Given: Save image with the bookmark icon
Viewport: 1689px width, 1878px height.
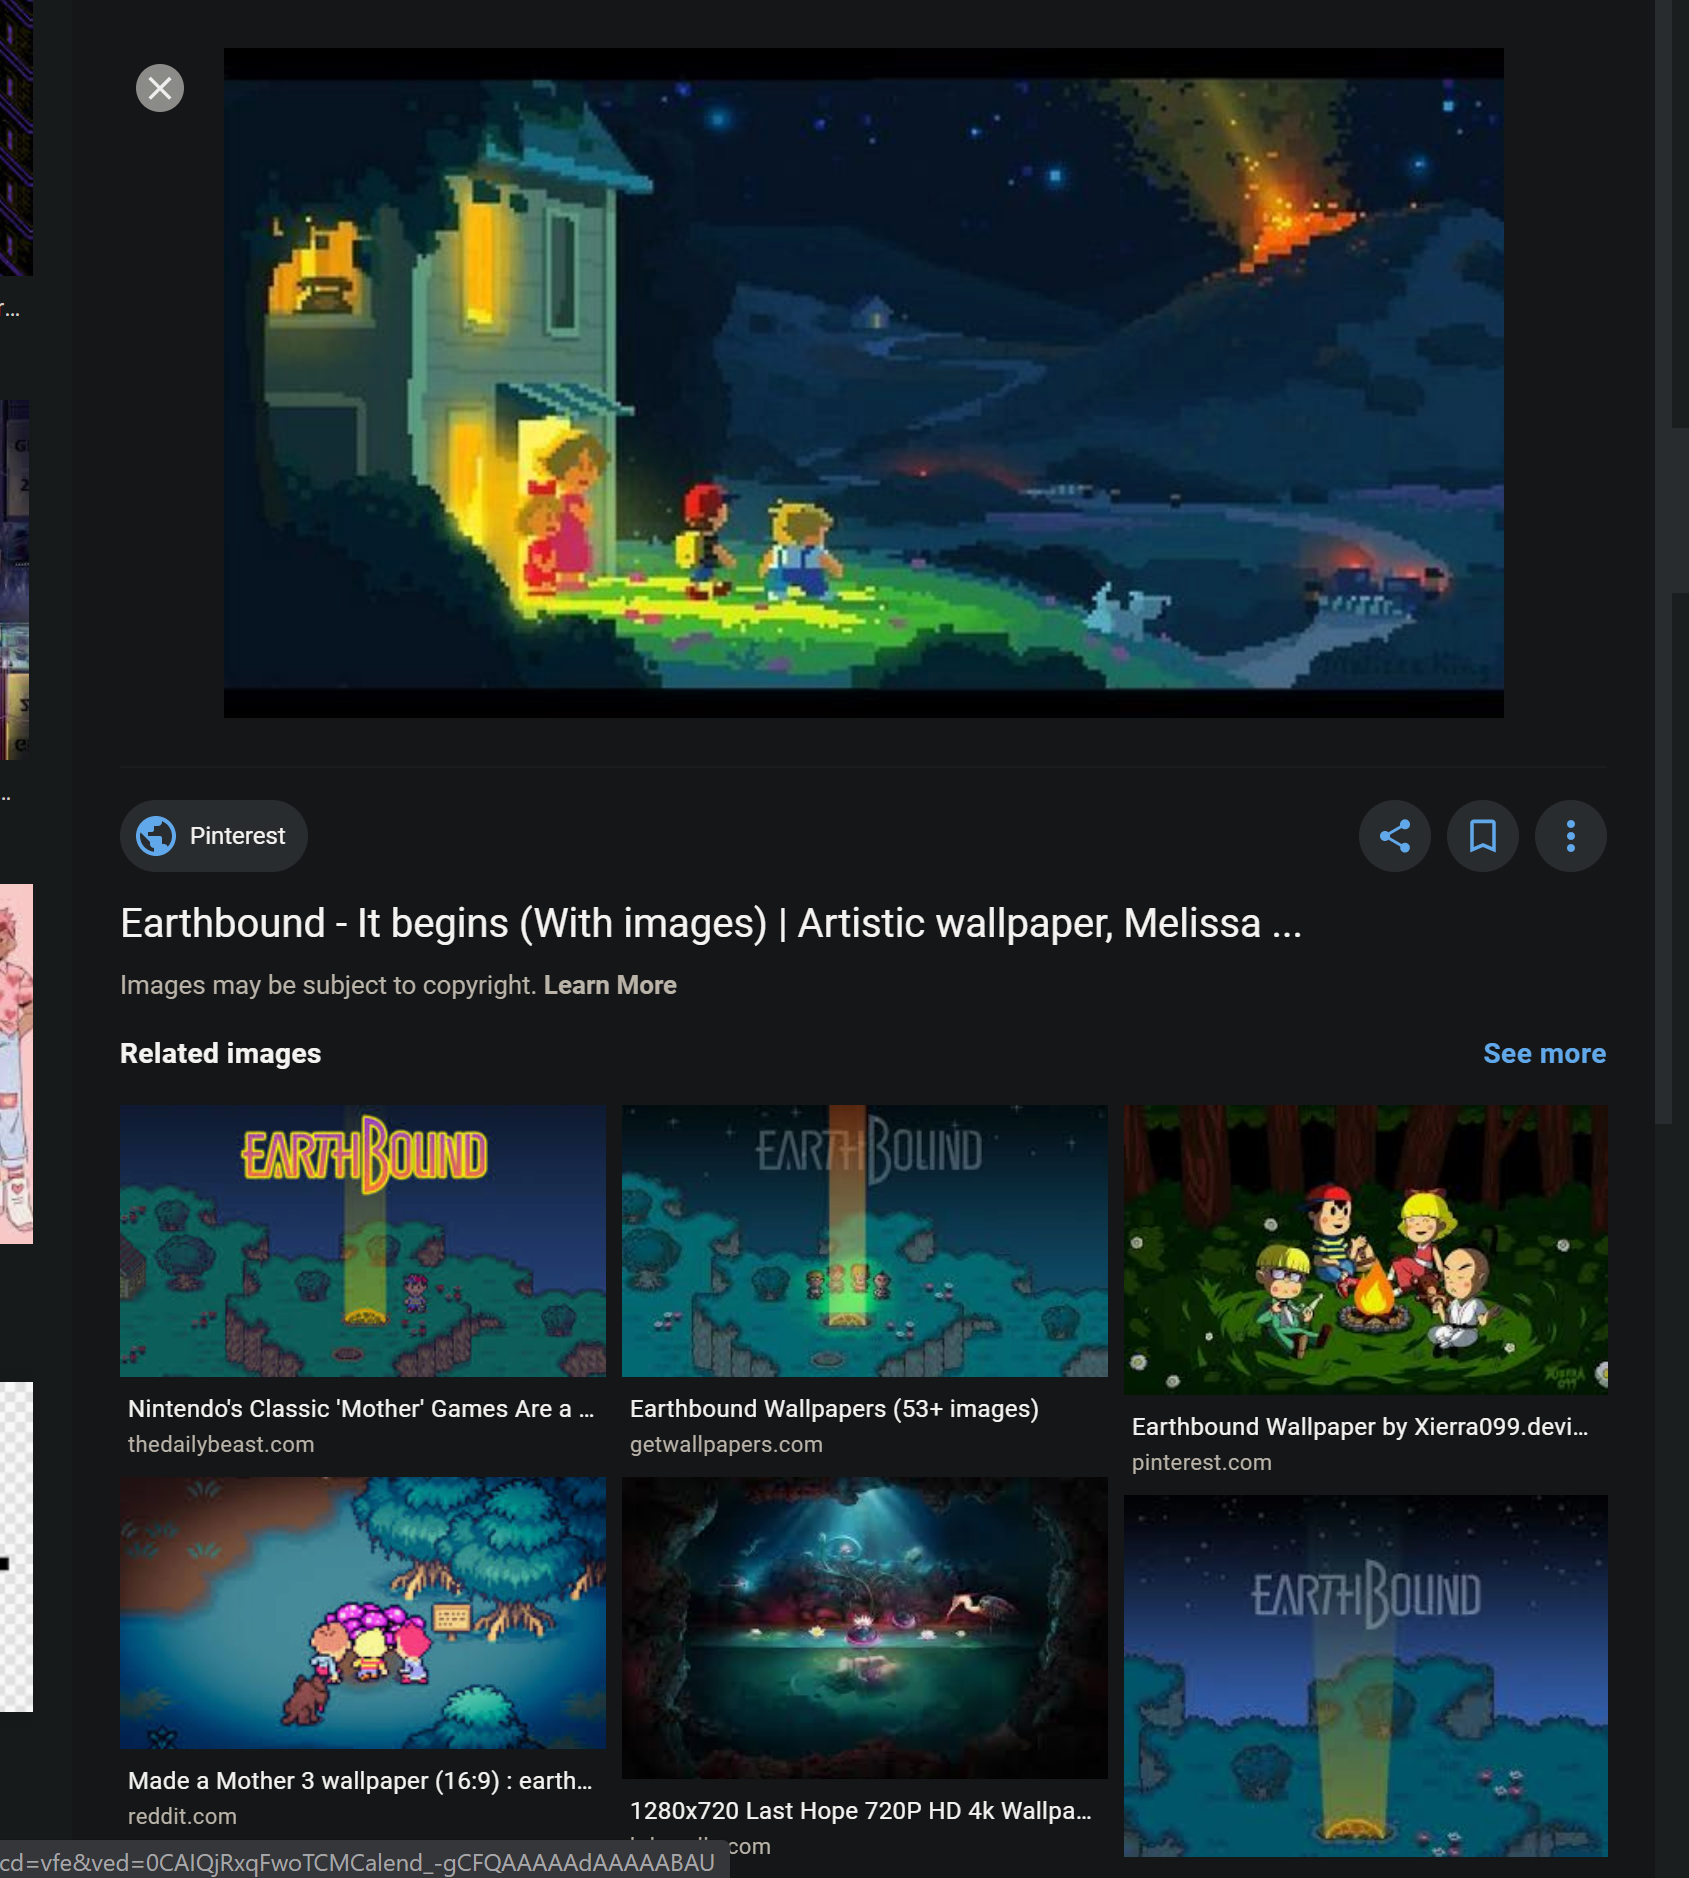Looking at the screenshot, I should [1482, 836].
